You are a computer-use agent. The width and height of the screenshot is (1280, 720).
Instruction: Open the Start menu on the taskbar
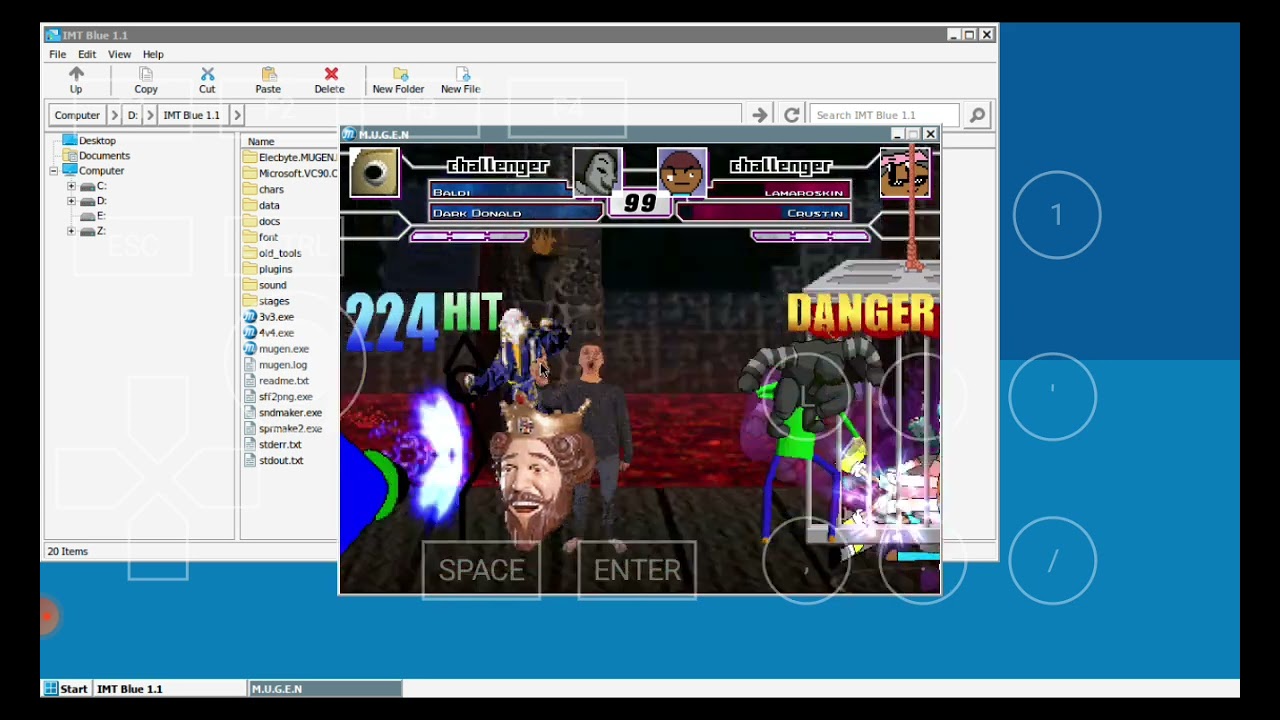pos(66,689)
